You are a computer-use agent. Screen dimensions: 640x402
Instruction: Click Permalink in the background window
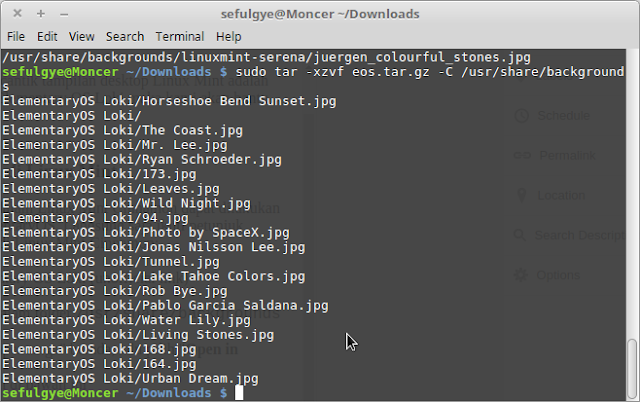coord(567,155)
